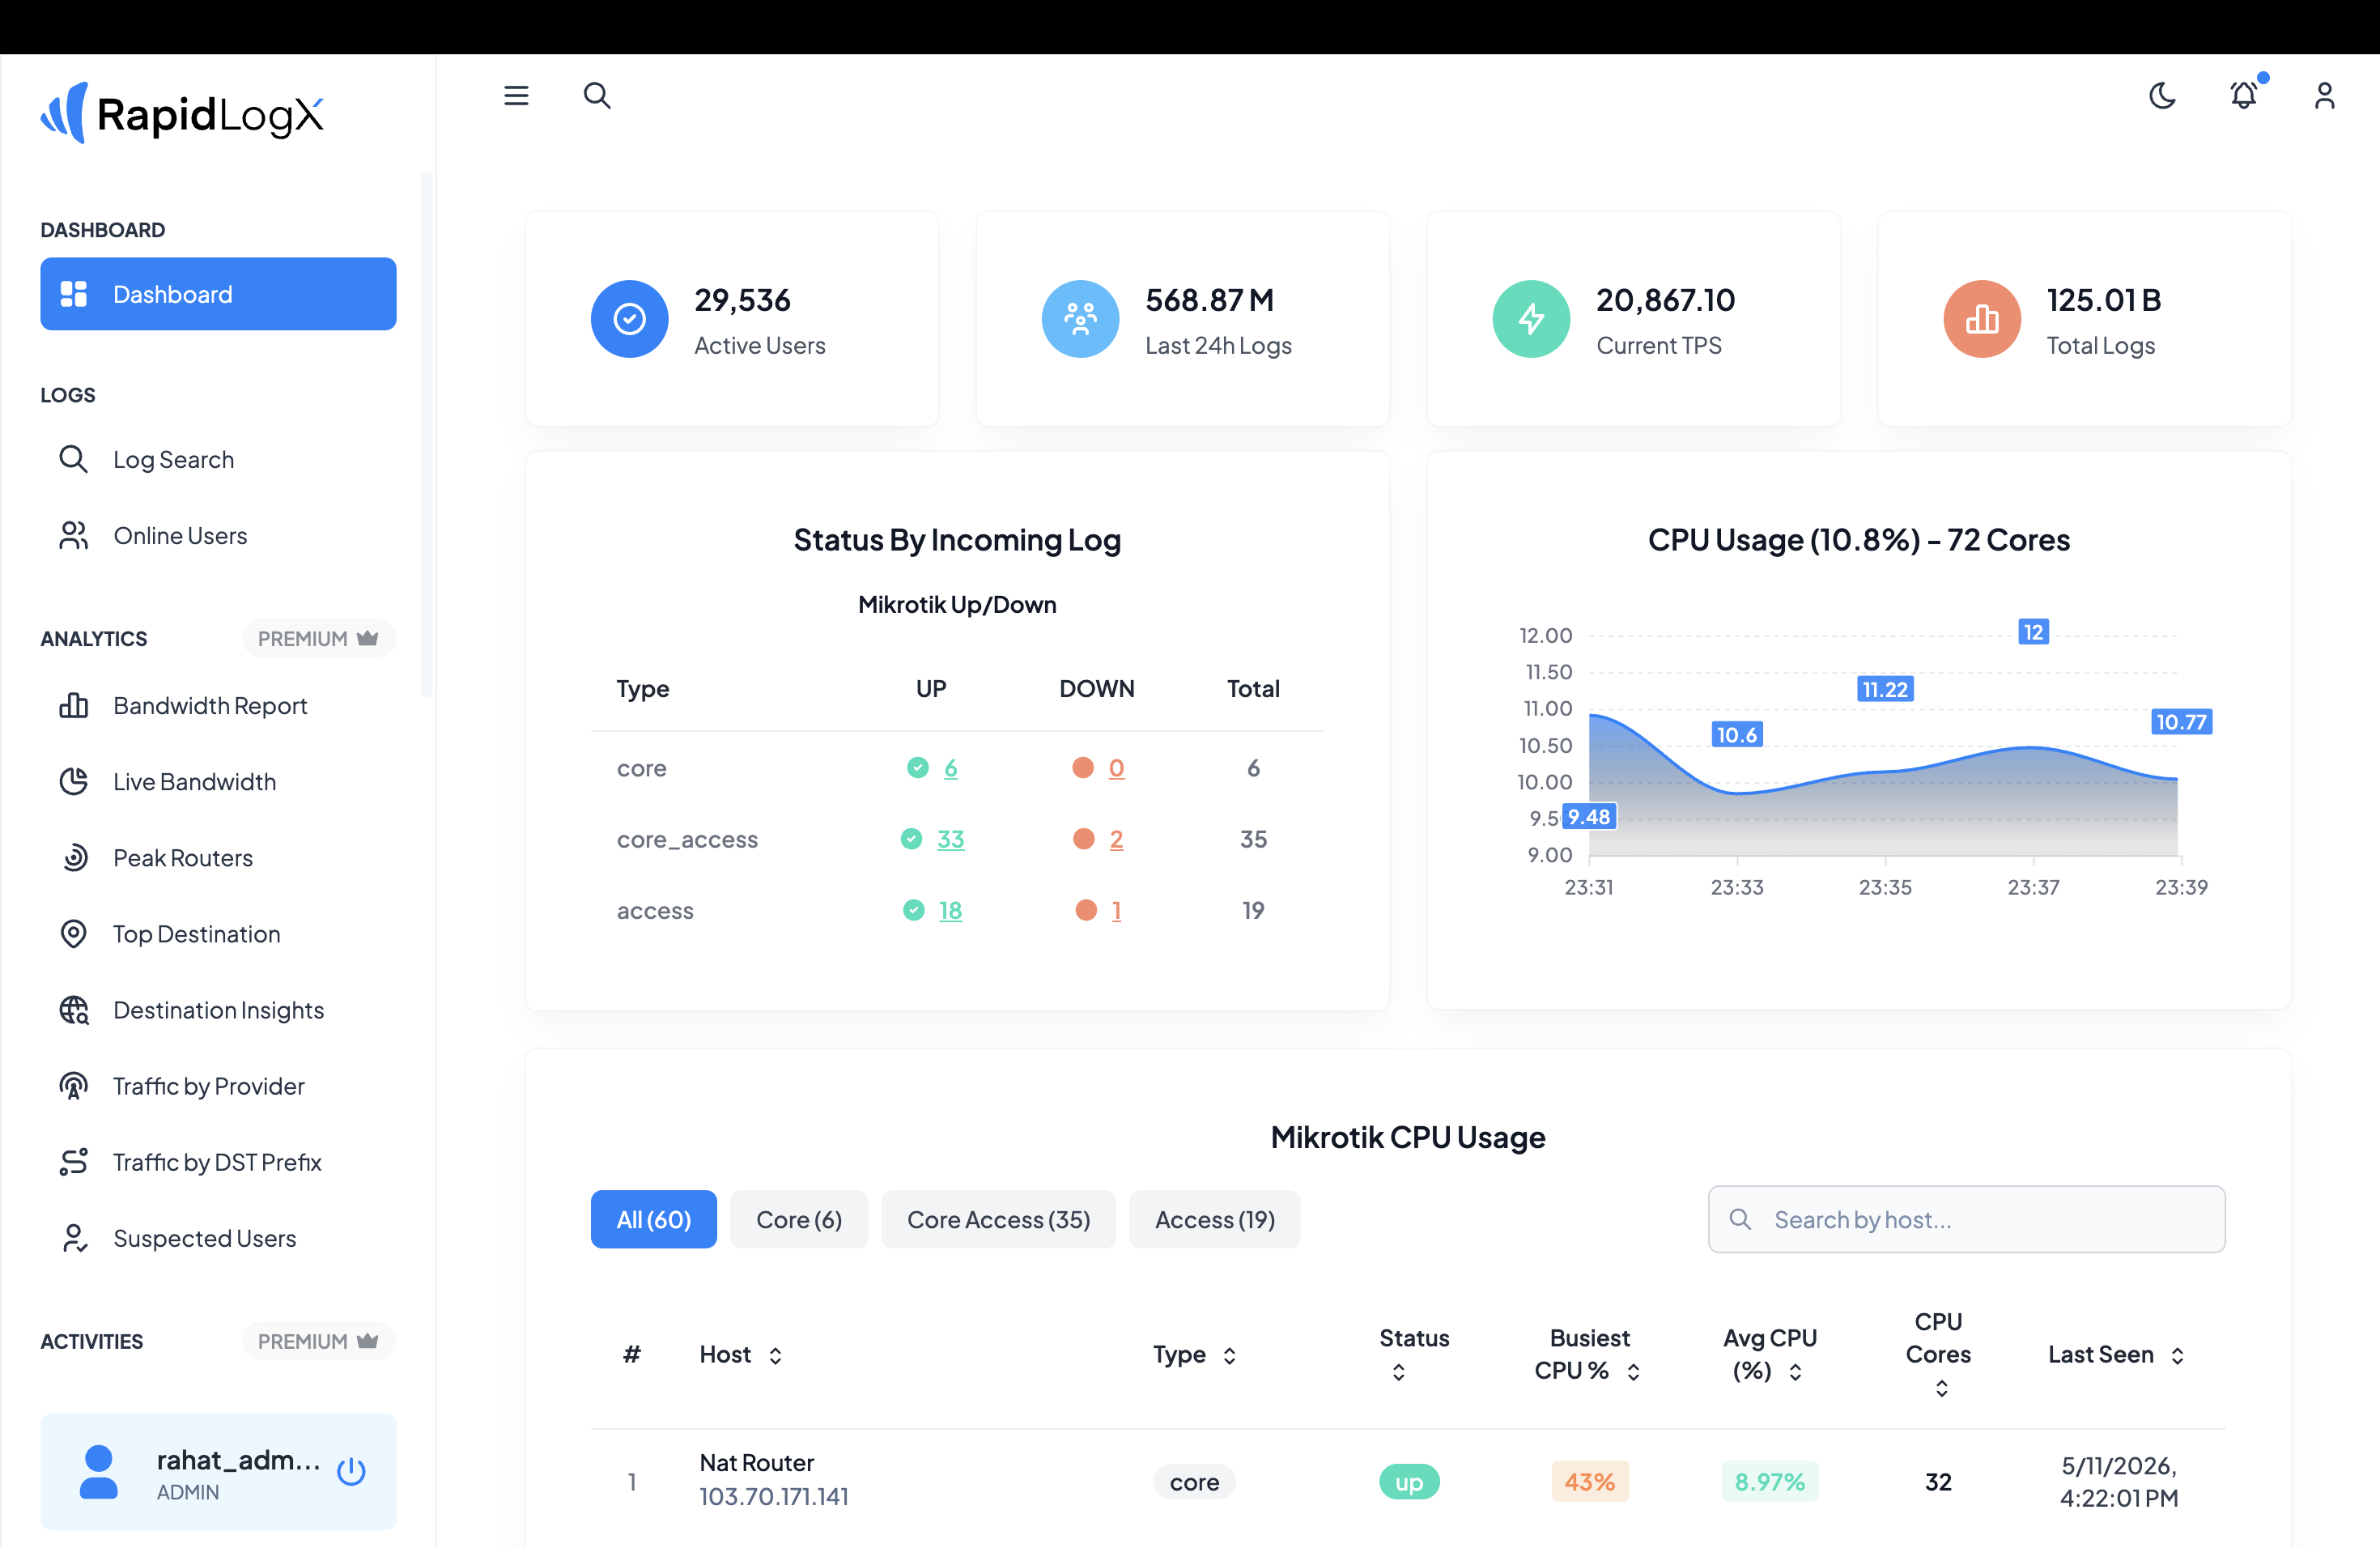Open Destination Insights

[218, 1010]
